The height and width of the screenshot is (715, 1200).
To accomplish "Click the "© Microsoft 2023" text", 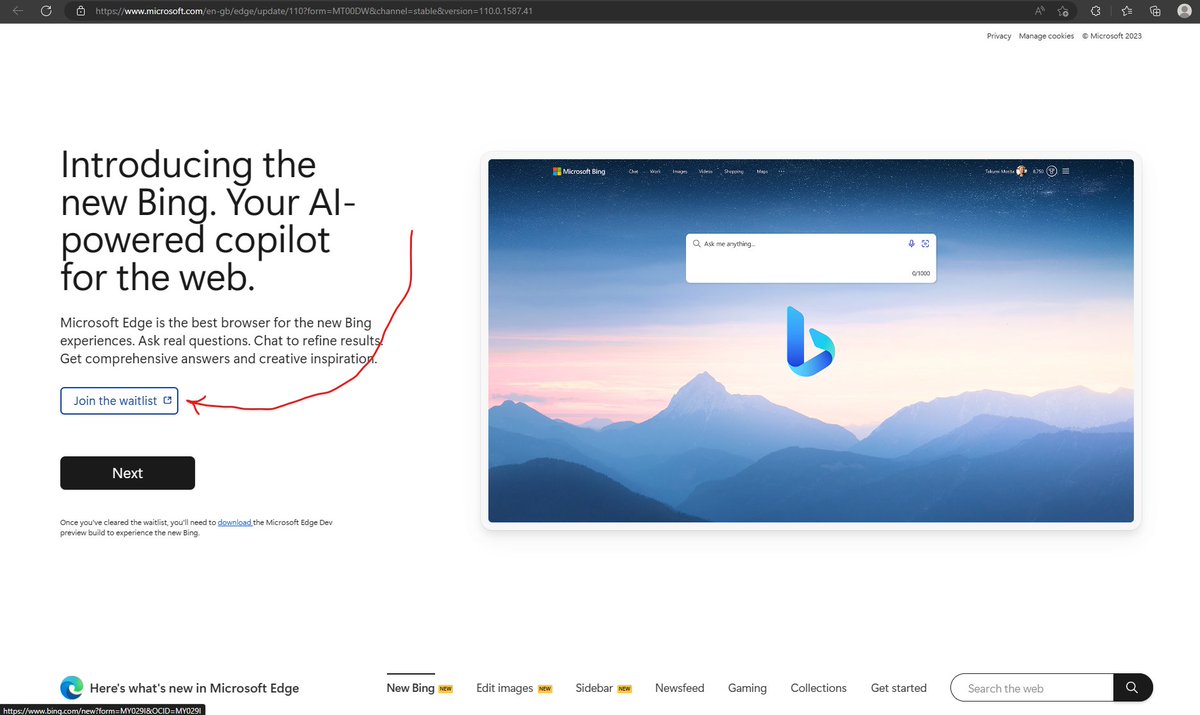I will pos(1111,36).
